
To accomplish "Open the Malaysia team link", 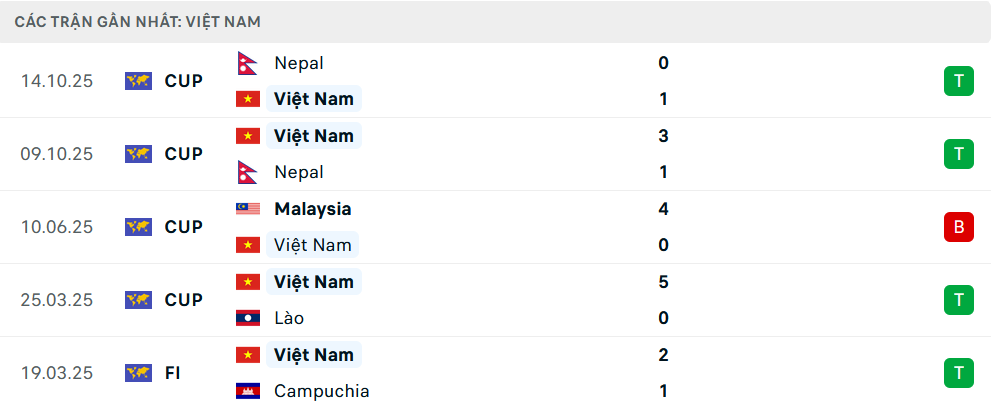I will [312, 209].
